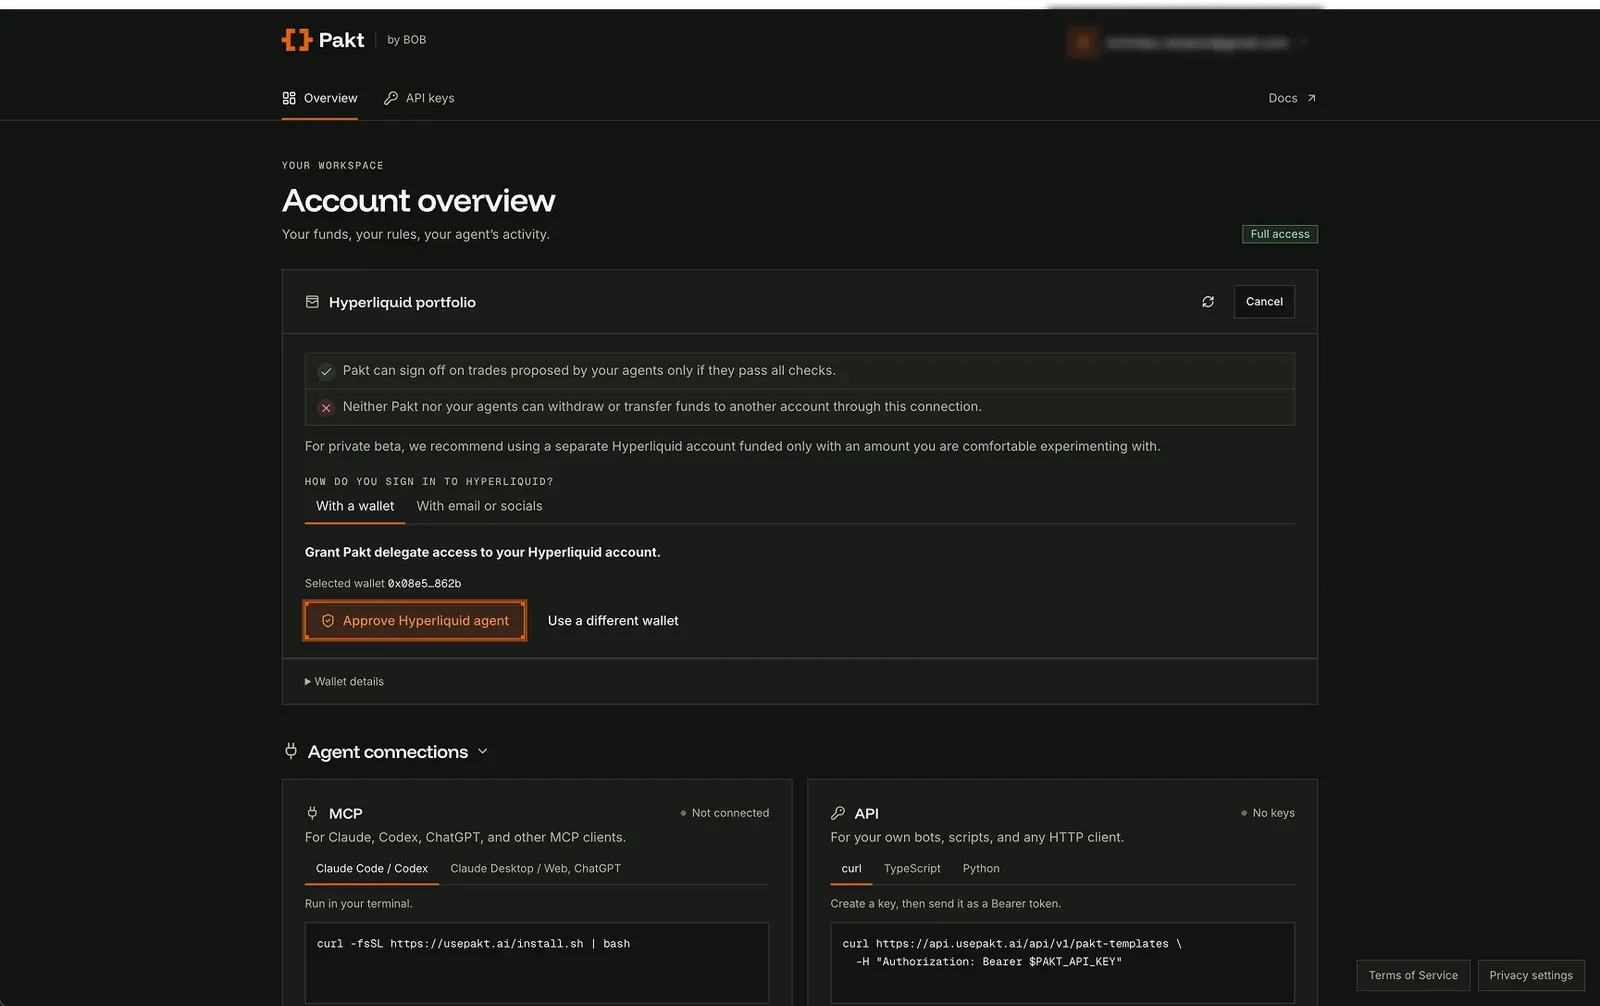Select With a wallet tab
Image resolution: width=1600 pixels, height=1006 pixels.
(x=355, y=506)
